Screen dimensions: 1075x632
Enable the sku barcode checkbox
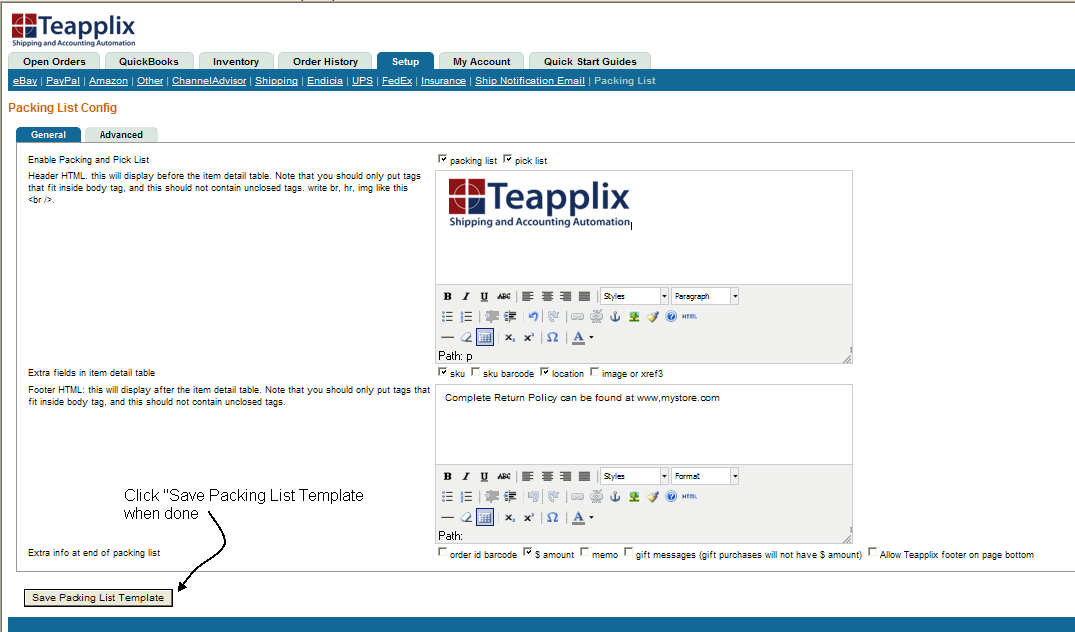[x=475, y=372]
